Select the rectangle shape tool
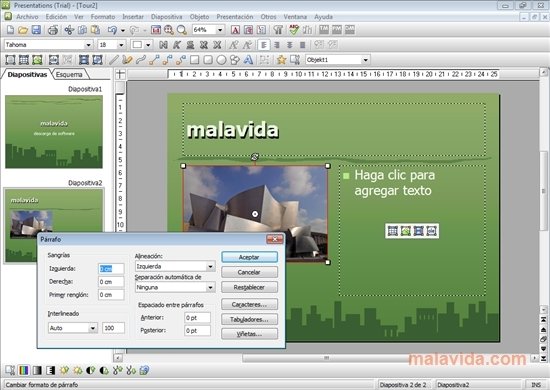Screen dimensions: 550x390 tap(194, 60)
